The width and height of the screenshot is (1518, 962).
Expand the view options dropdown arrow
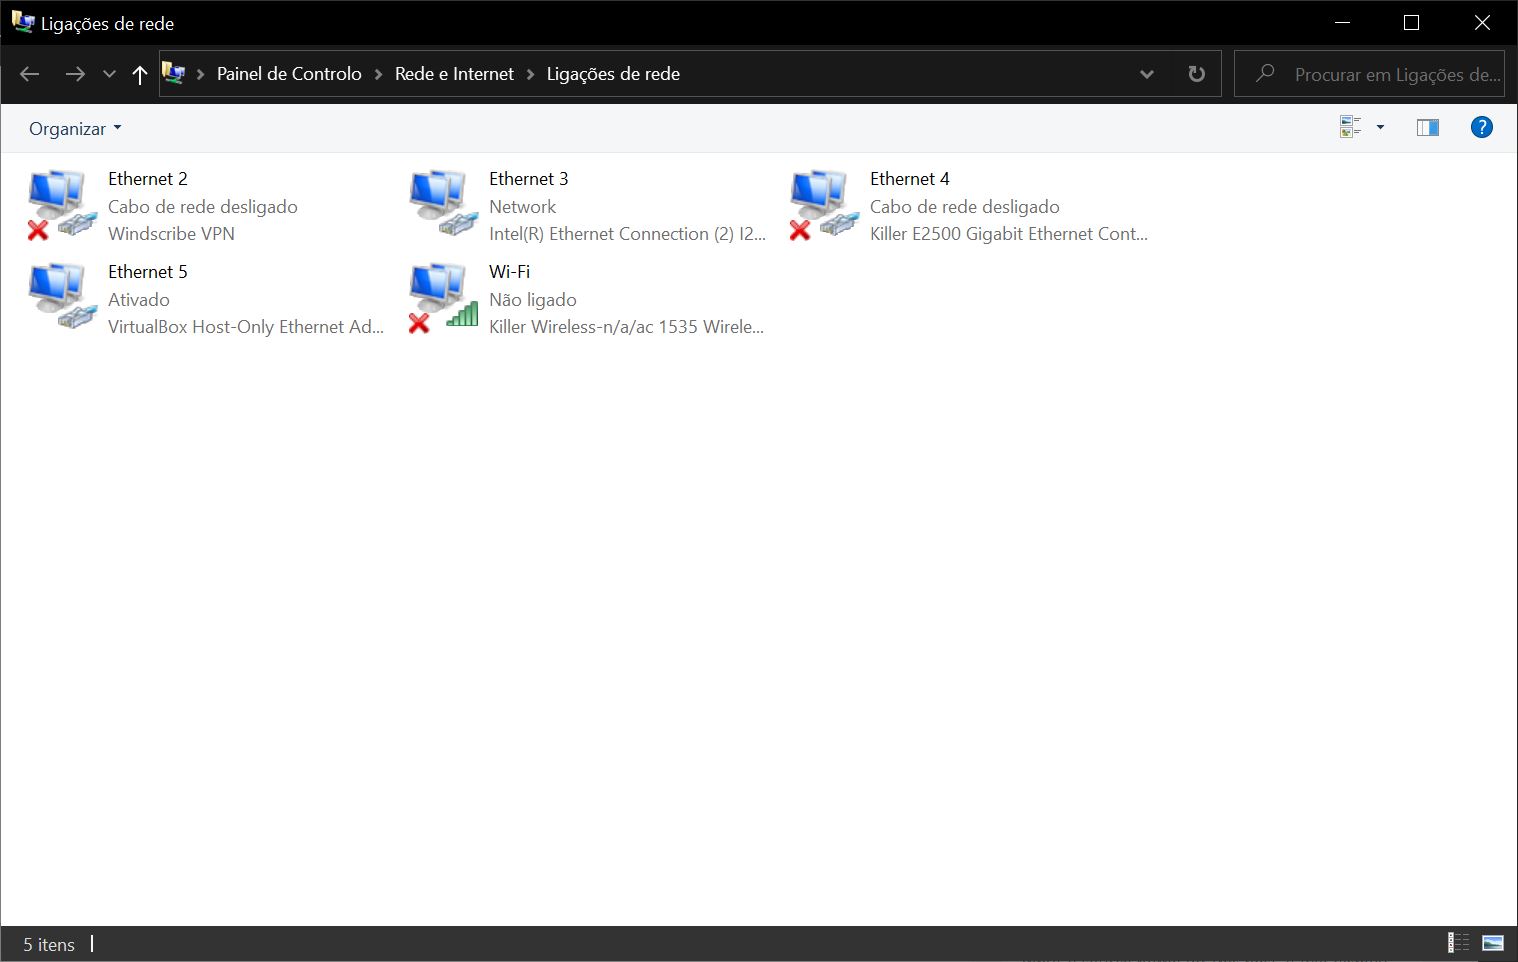[1380, 127]
